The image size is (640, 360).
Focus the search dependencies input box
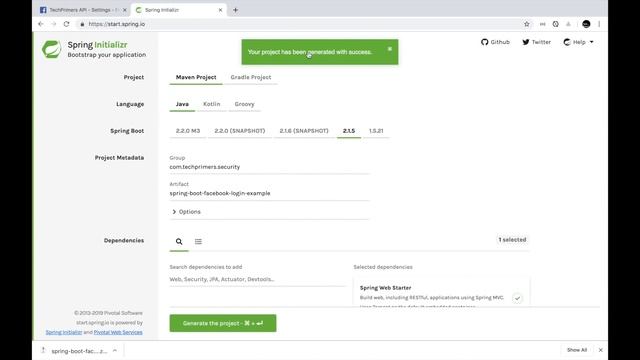tap(257, 279)
